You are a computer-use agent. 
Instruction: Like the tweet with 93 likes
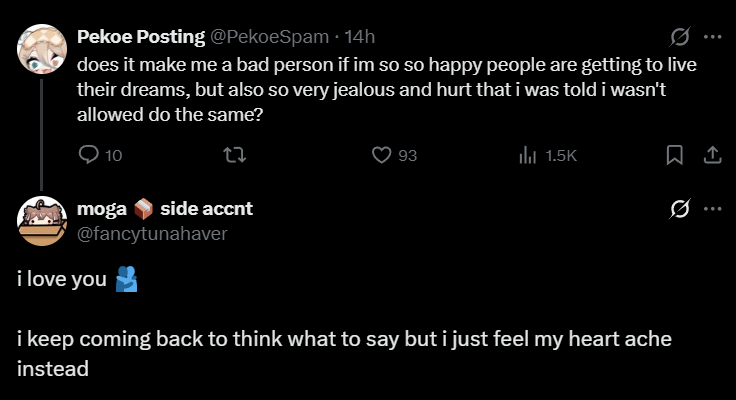(381, 155)
